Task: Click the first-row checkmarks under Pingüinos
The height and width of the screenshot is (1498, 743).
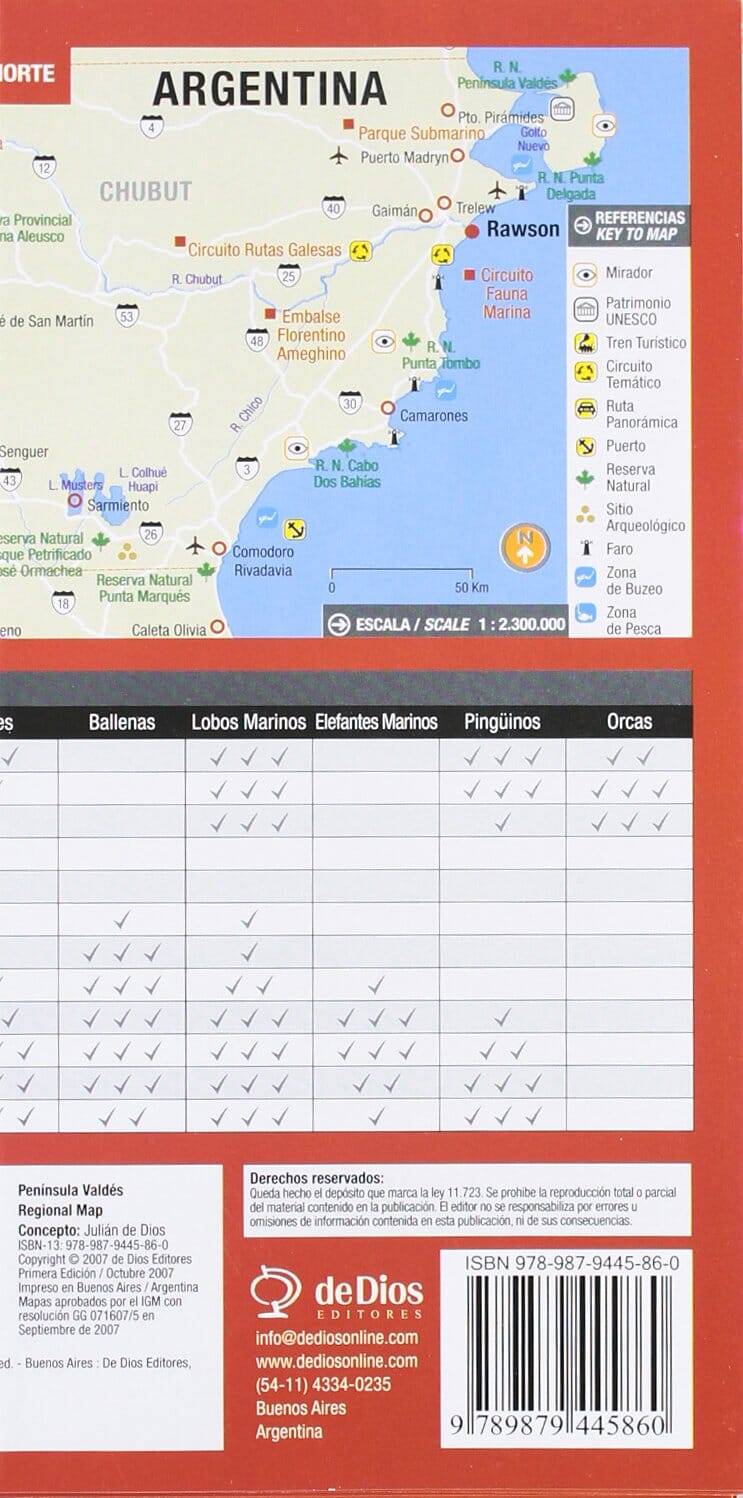Action: pos(502,757)
